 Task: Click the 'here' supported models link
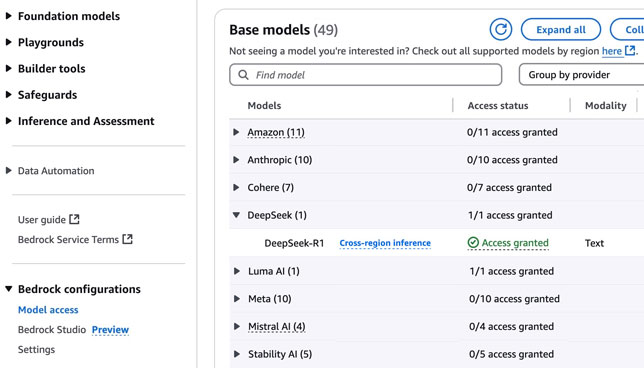pyautogui.click(x=612, y=51)
